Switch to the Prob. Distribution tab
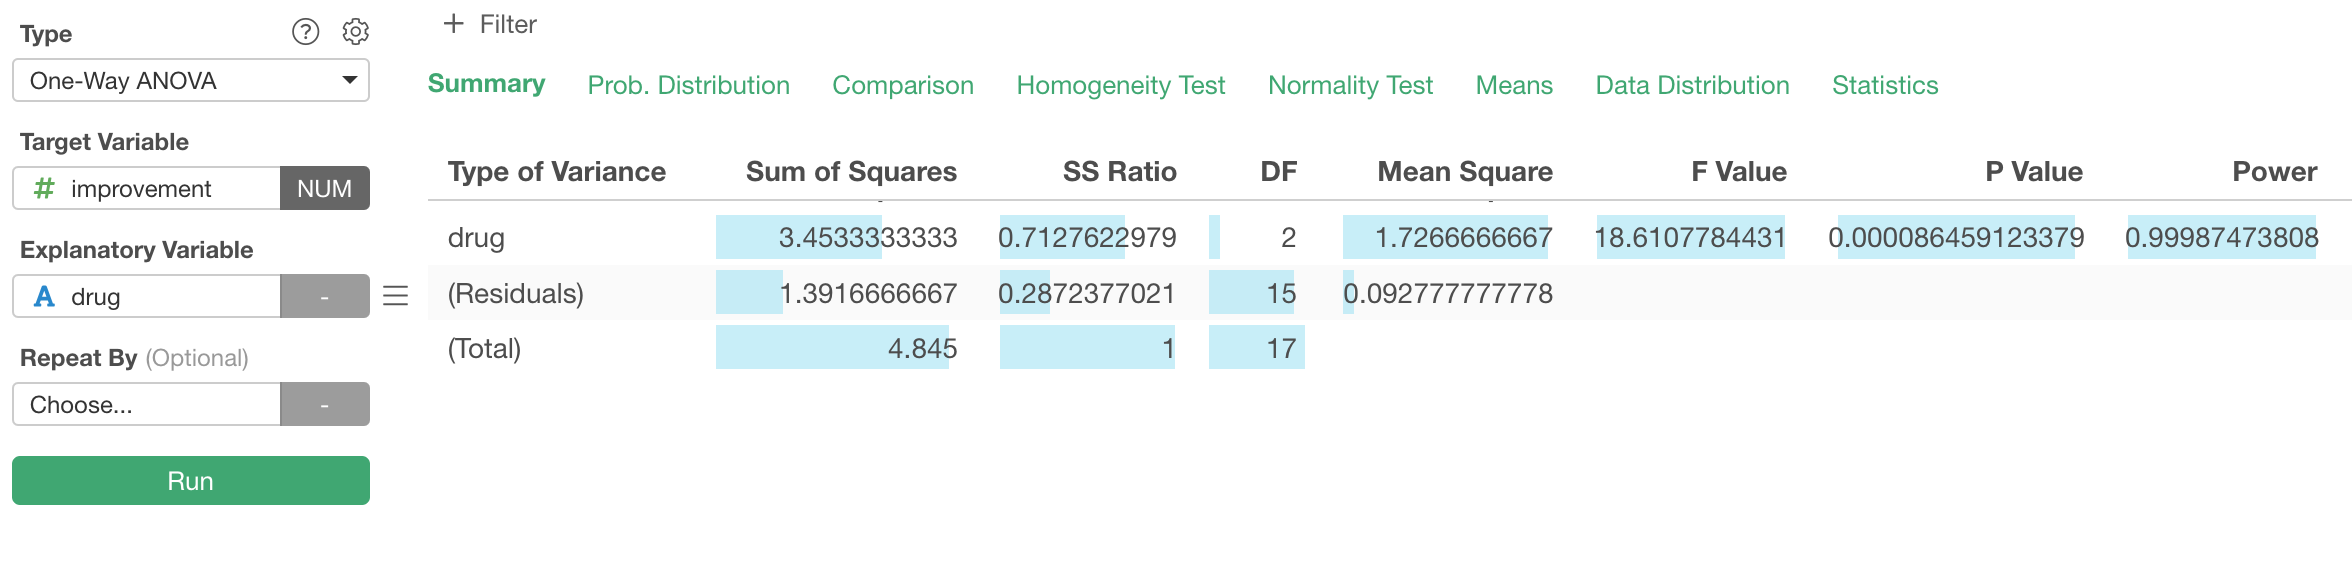 coord(689,85)
